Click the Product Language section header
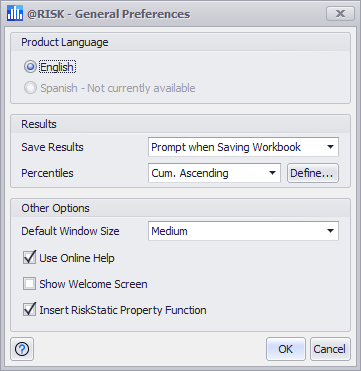 pos(65,42)
